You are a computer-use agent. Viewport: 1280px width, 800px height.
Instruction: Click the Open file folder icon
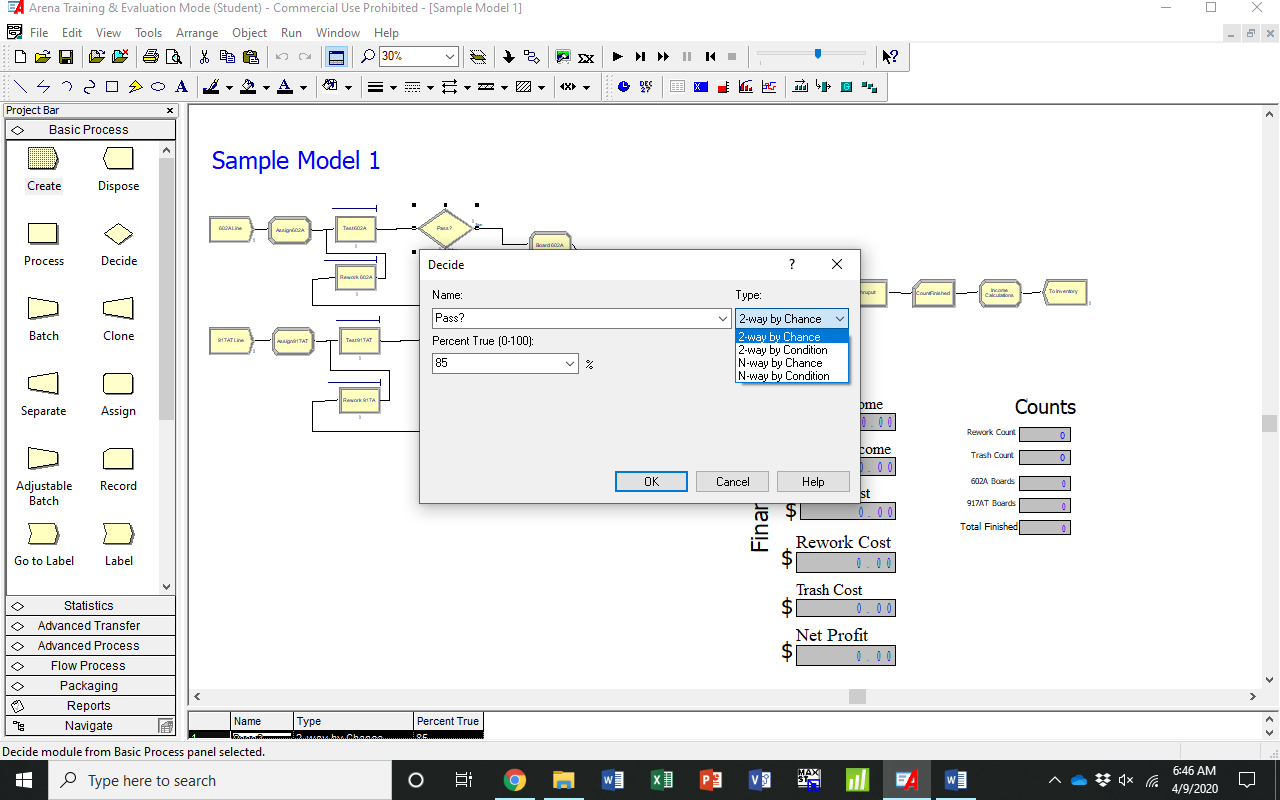43,57
